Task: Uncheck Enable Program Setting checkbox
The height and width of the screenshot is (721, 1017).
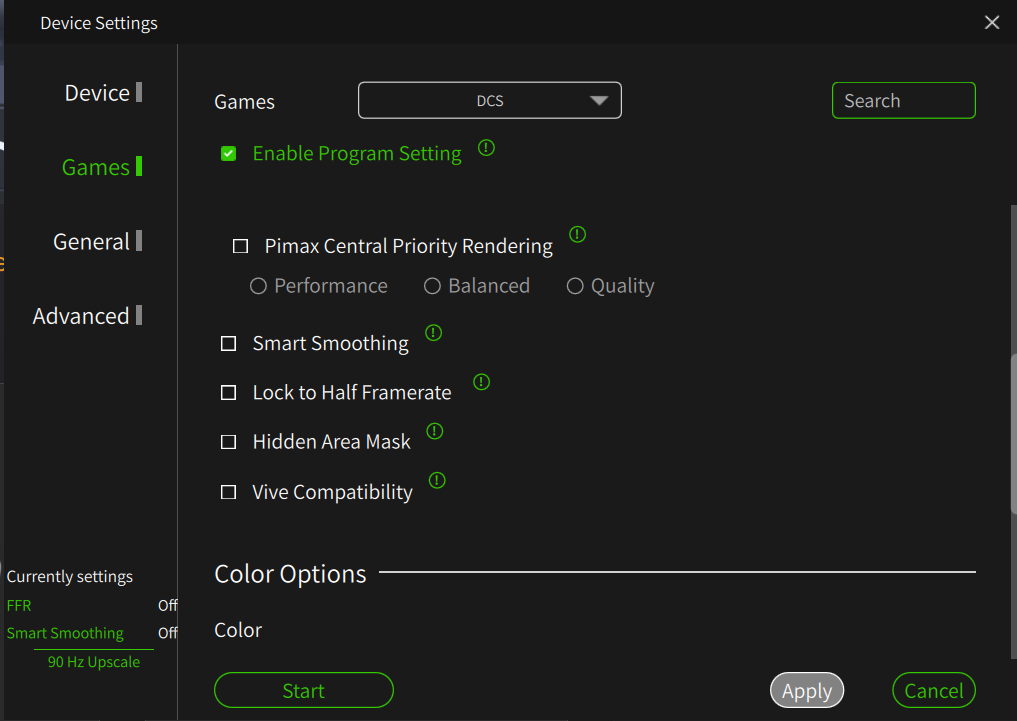Action: (229, 154)
